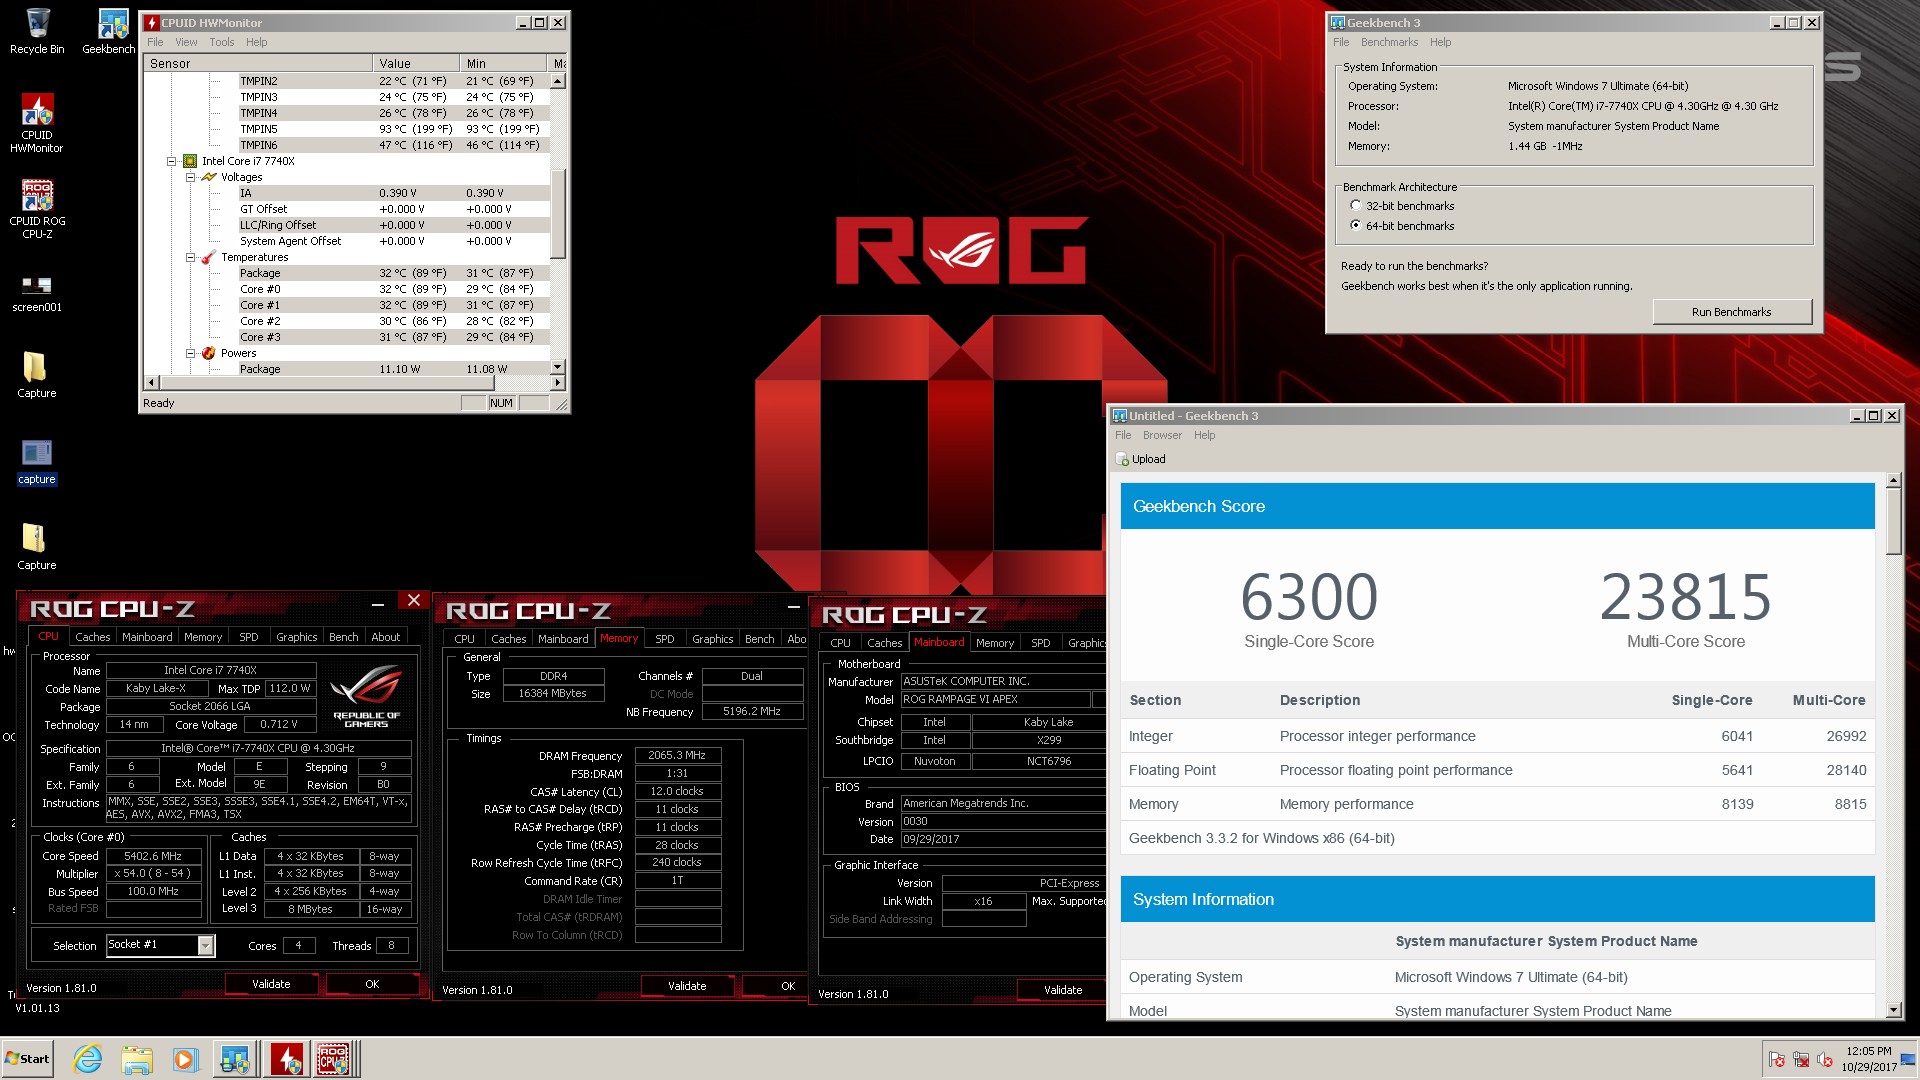Click the Geekbench 3 title bar app icon
Screen dimensions: 1920x1080
point(1337,22)
